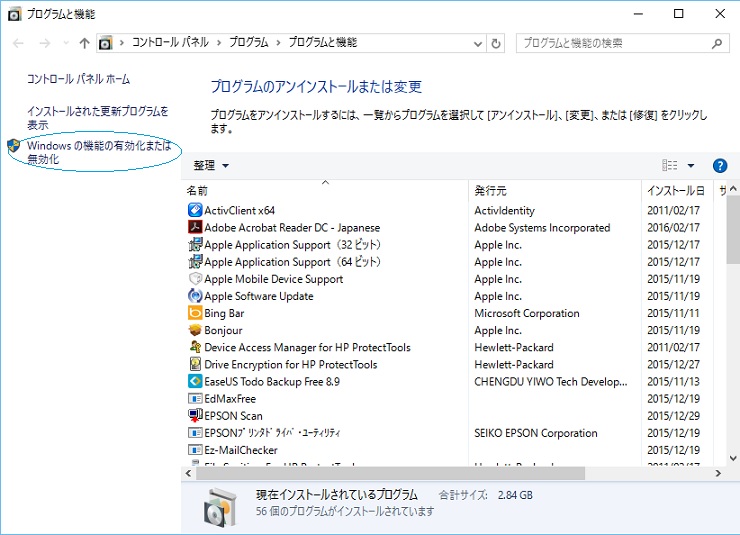Image resolution: width=740 pixels, height=535 pixels.
Task: Click the Ez-MailChecker icon
Action: [x=195, y=450]
